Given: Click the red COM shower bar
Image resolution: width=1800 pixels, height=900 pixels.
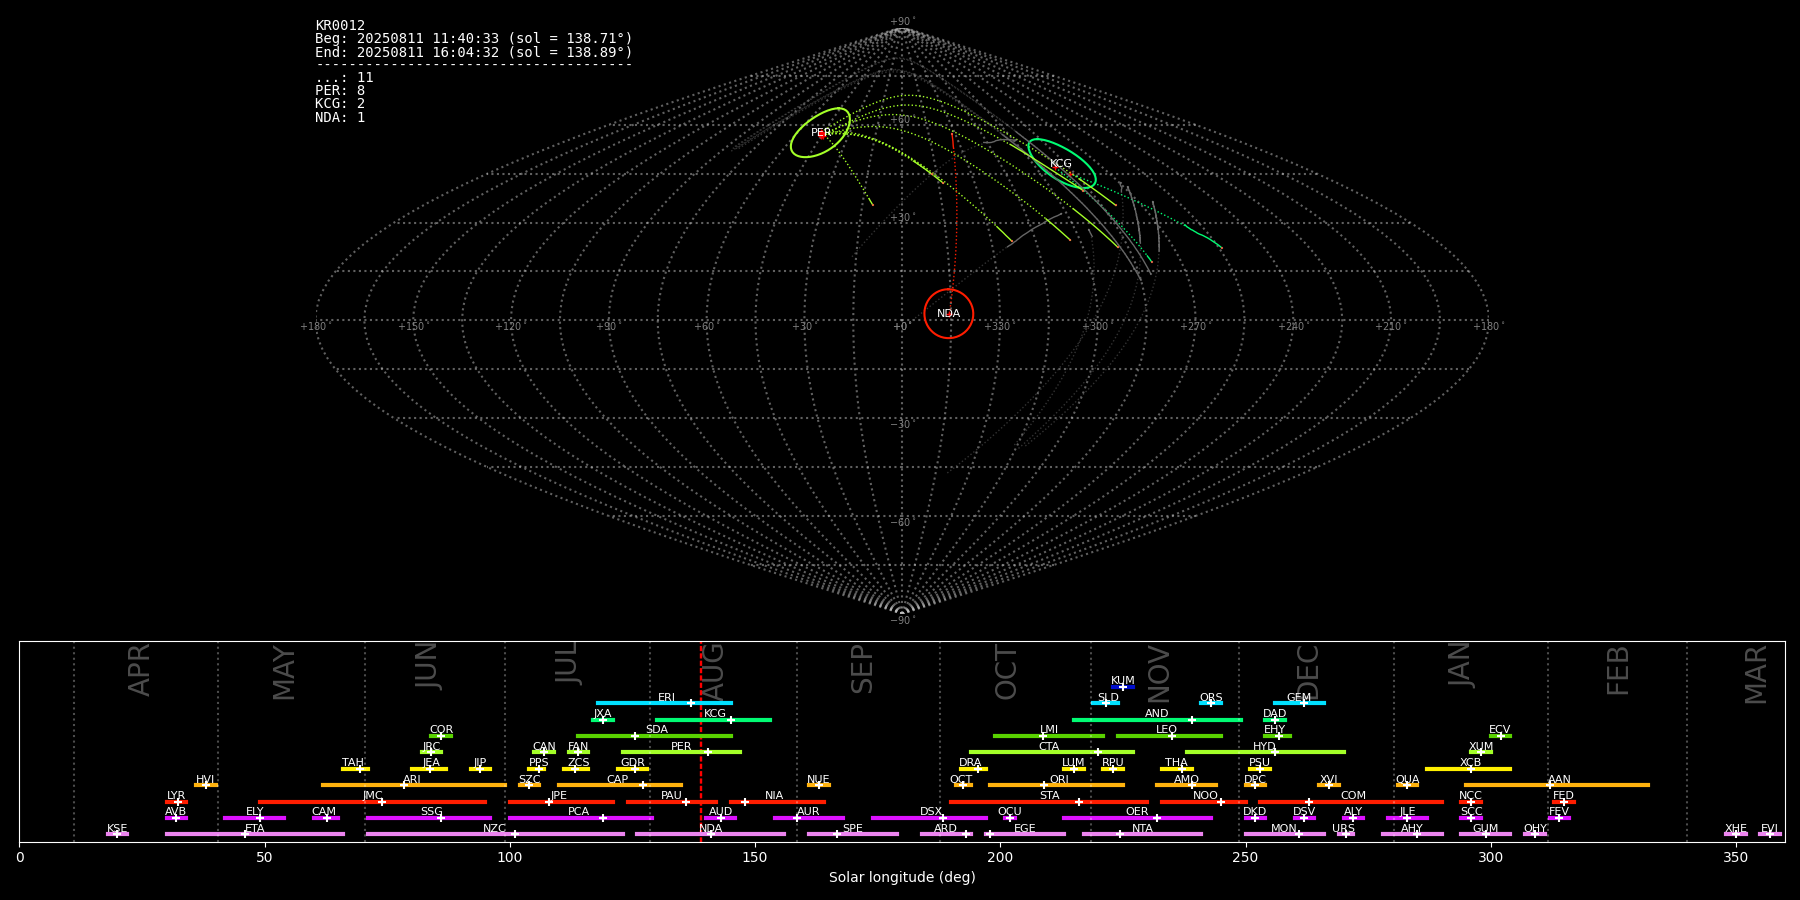Looking at the screenshot, I should tap(1351, 801).
